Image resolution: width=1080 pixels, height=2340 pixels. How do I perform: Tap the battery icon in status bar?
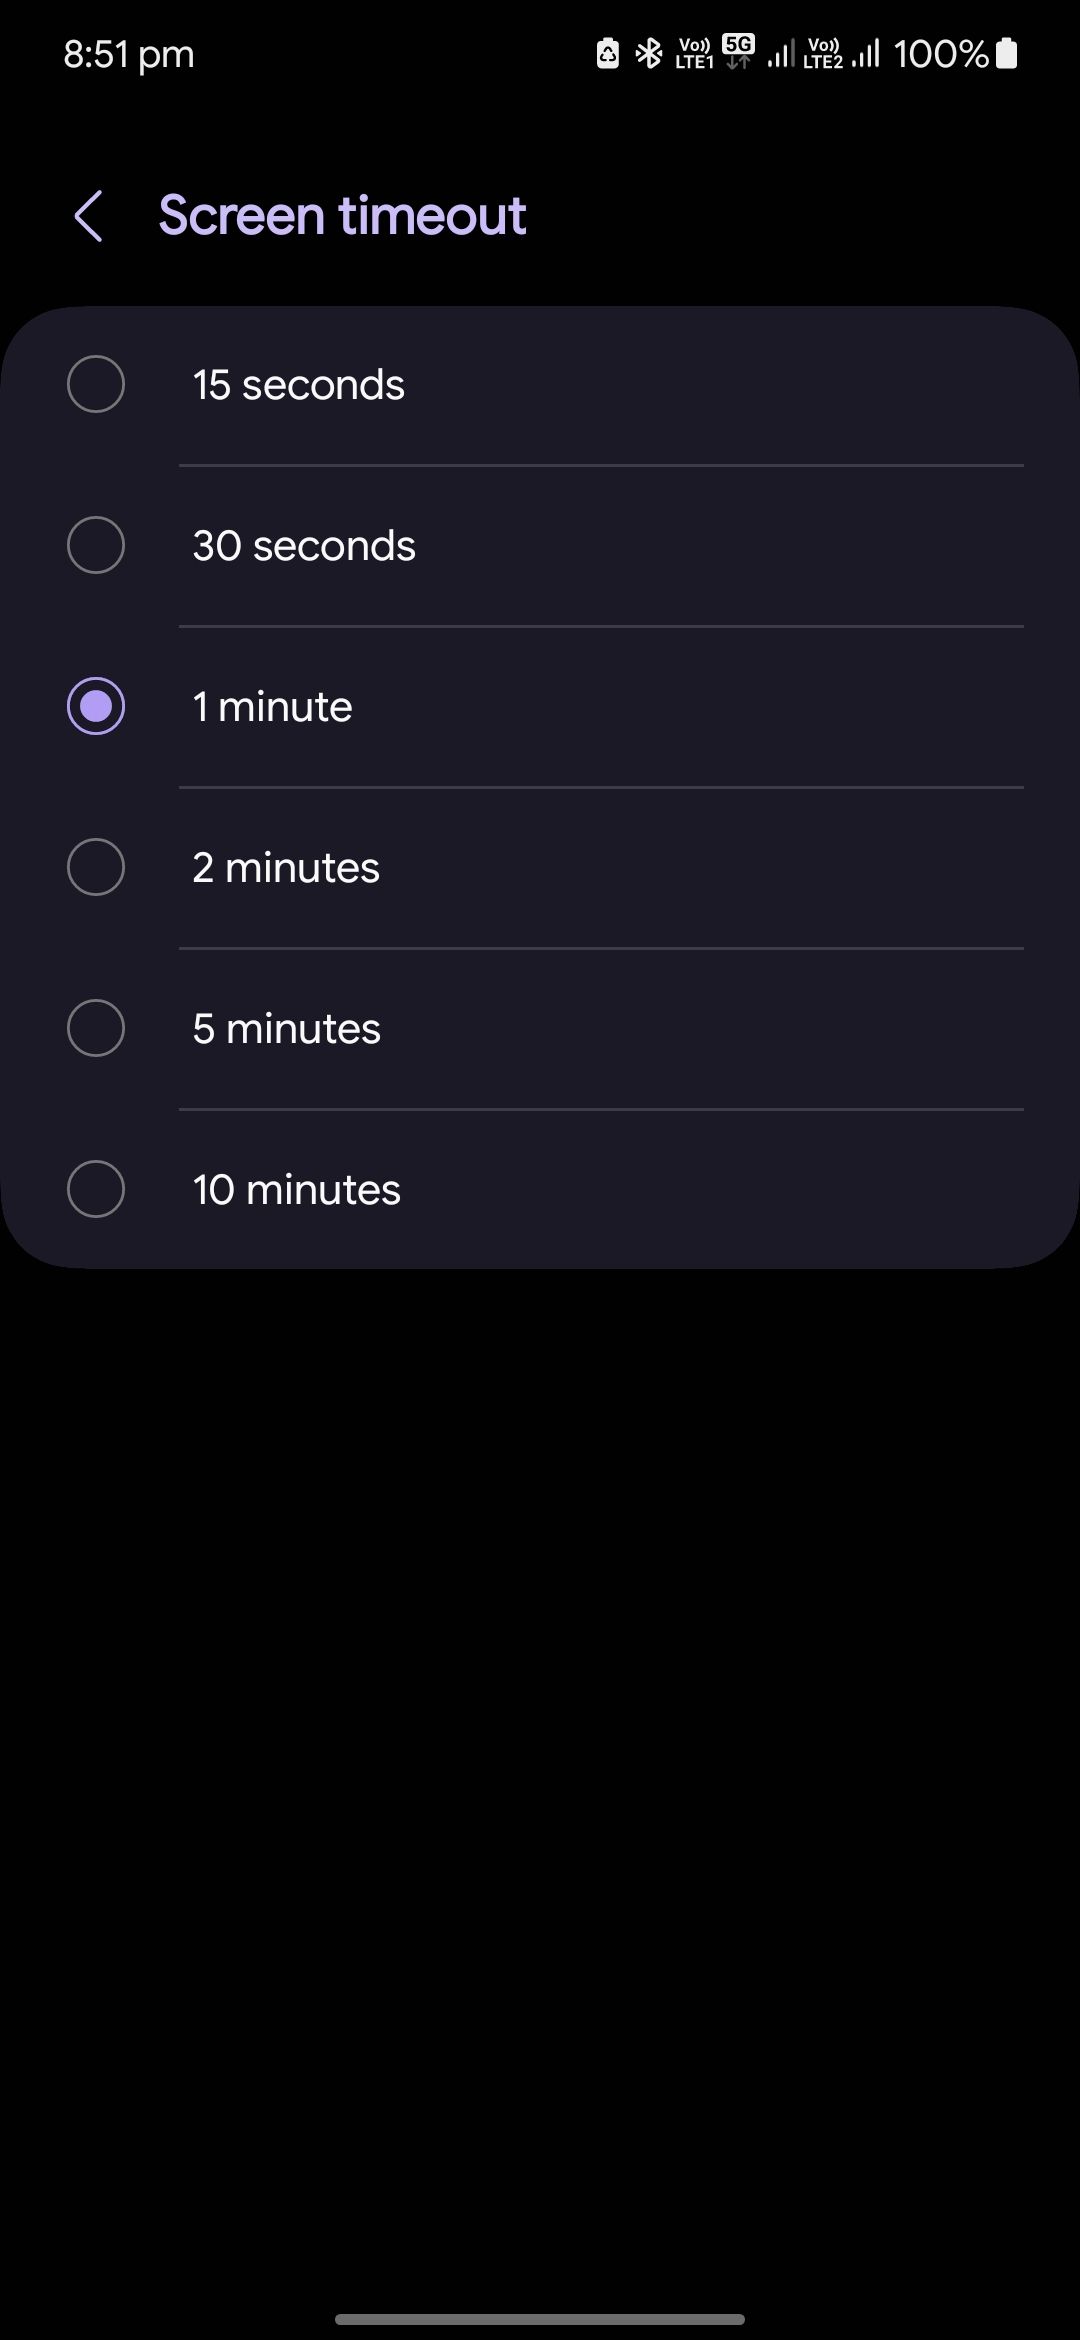[1007, 53]
